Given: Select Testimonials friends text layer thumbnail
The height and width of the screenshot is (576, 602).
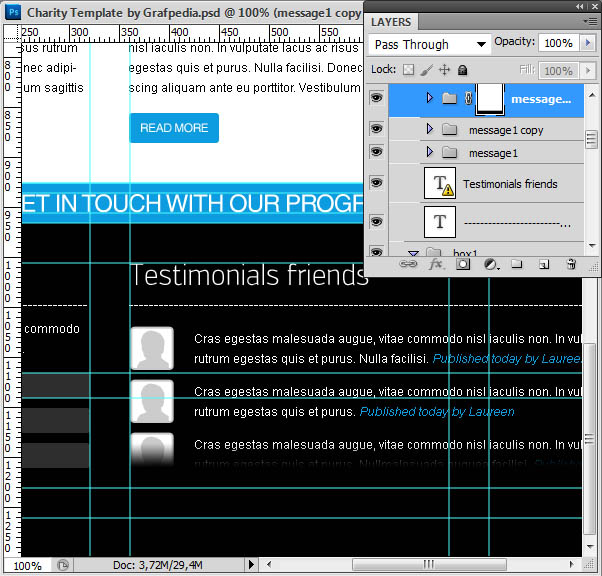Looking at the screenshot, I should pyautogui.click(x=440, y=183).
